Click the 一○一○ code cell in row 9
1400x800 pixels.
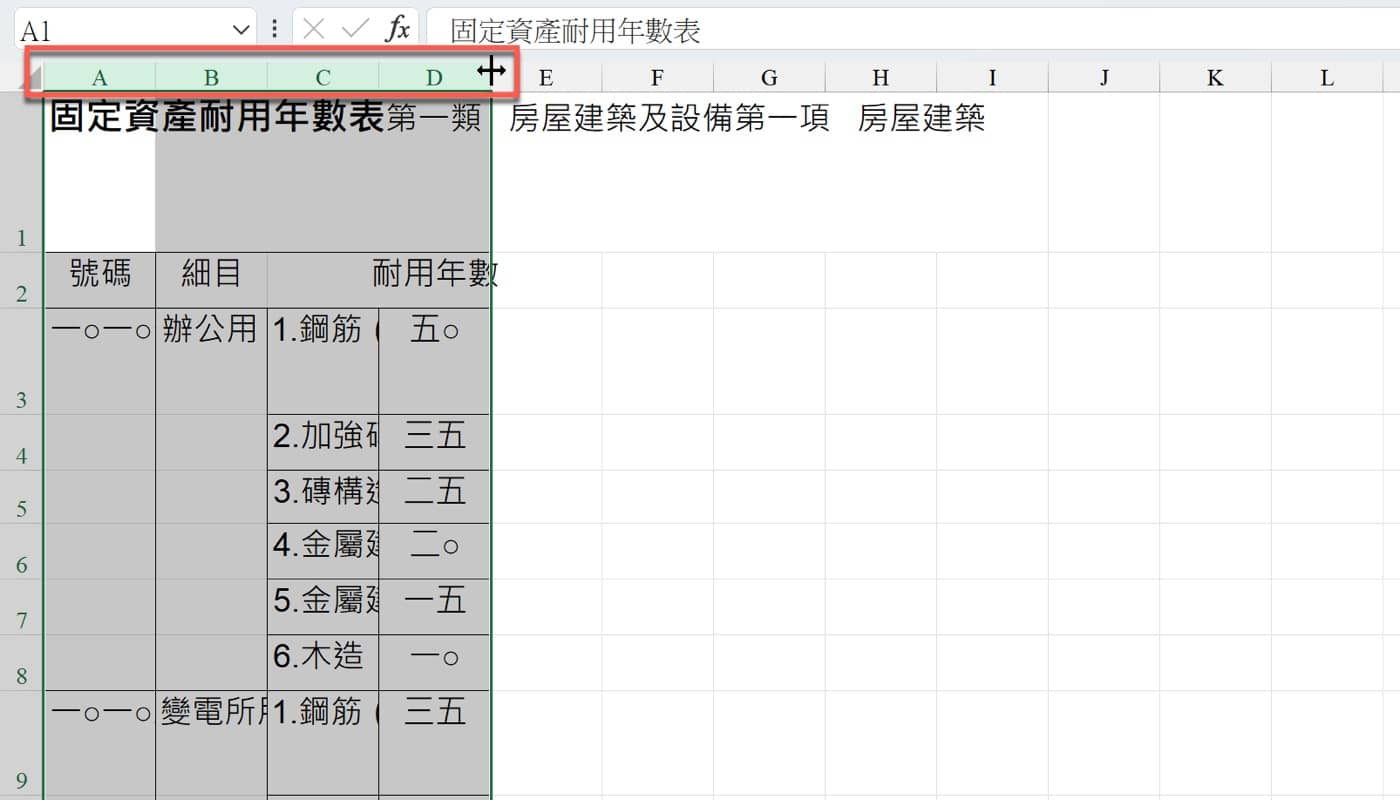coord(100,743)
